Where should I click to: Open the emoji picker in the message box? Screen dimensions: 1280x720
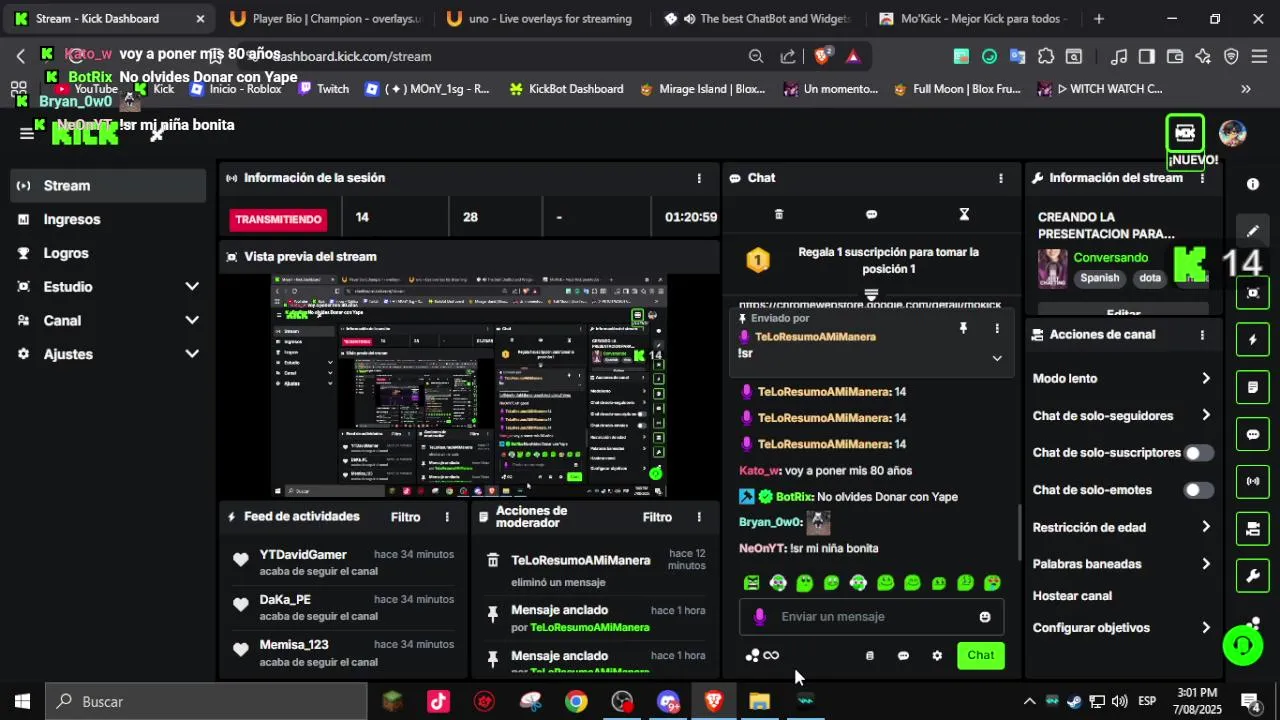985,617
